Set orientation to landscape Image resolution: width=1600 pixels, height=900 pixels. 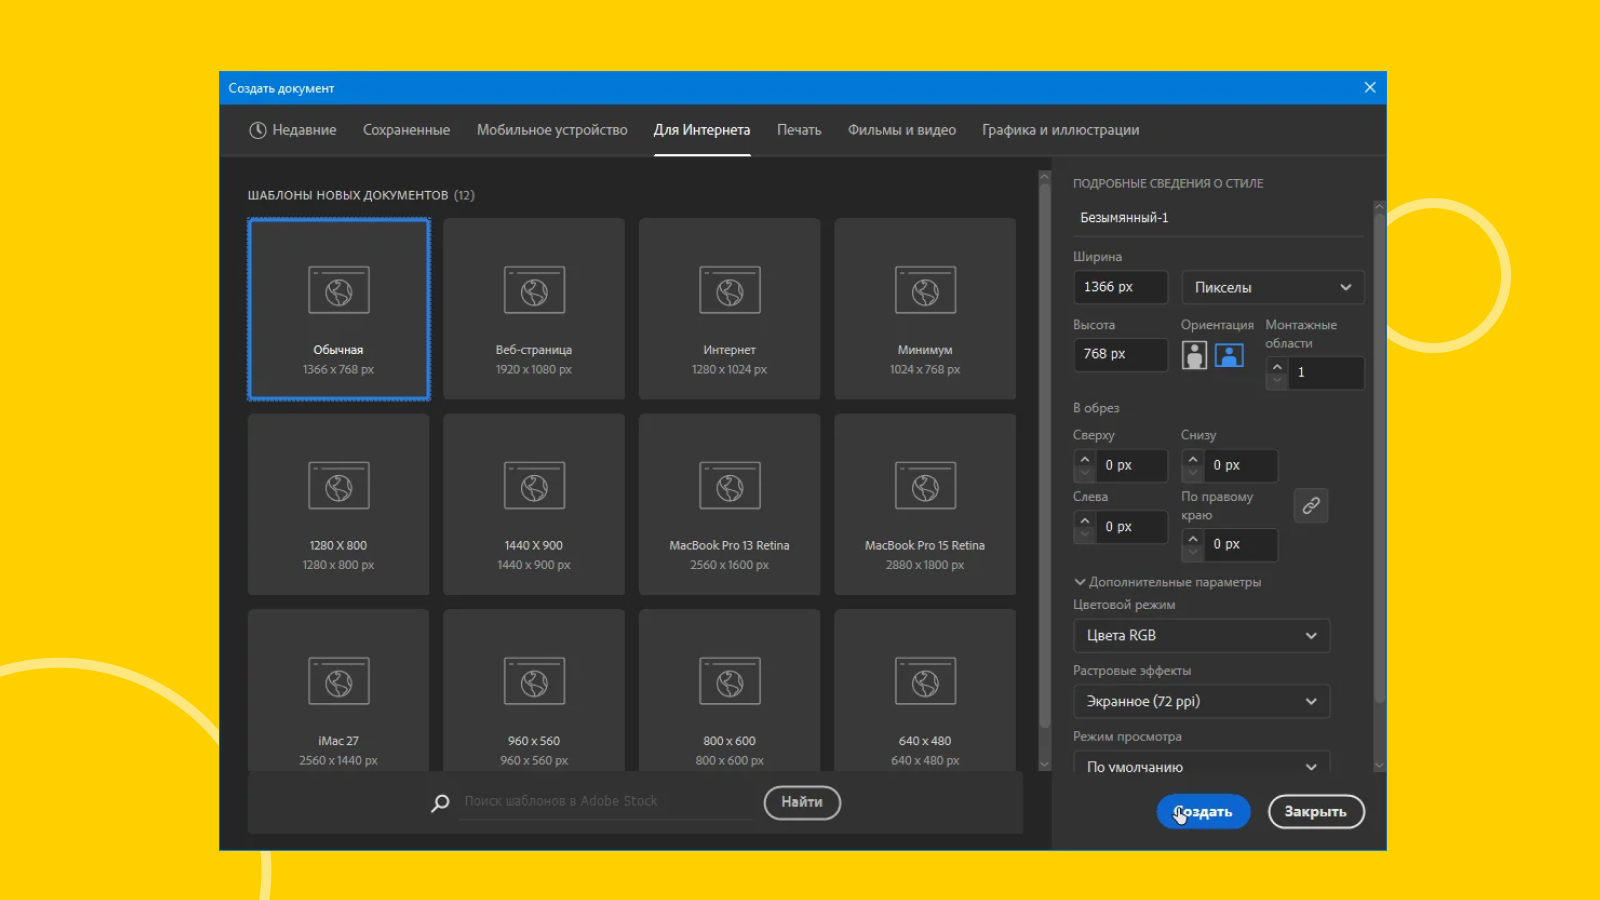pos(1229,355)
